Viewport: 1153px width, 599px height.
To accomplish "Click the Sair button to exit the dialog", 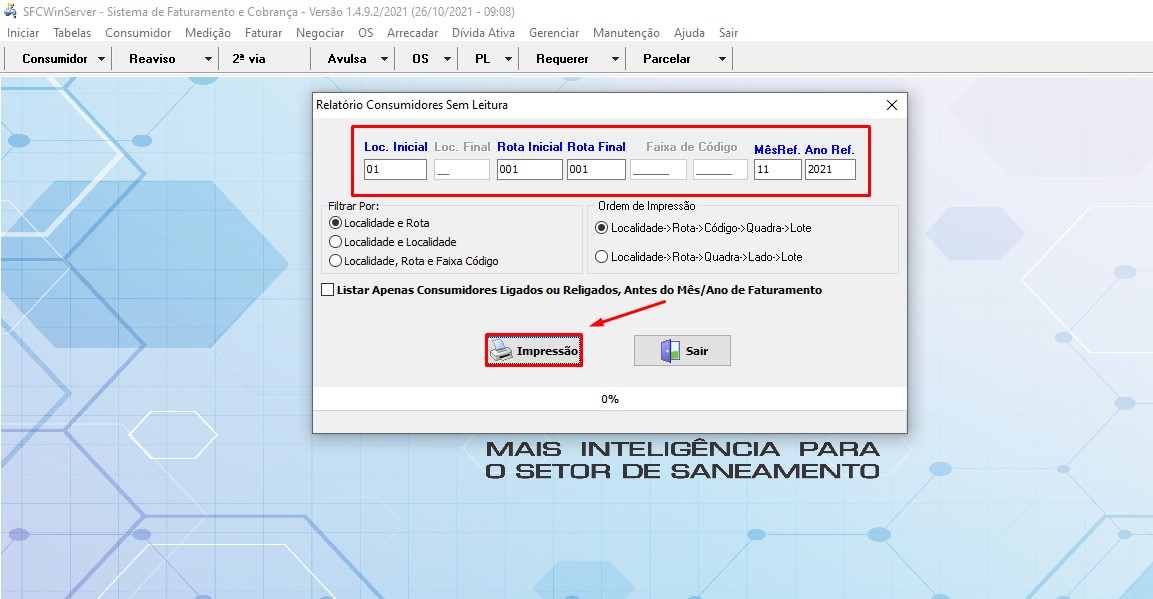I will [x=682, y=349].
